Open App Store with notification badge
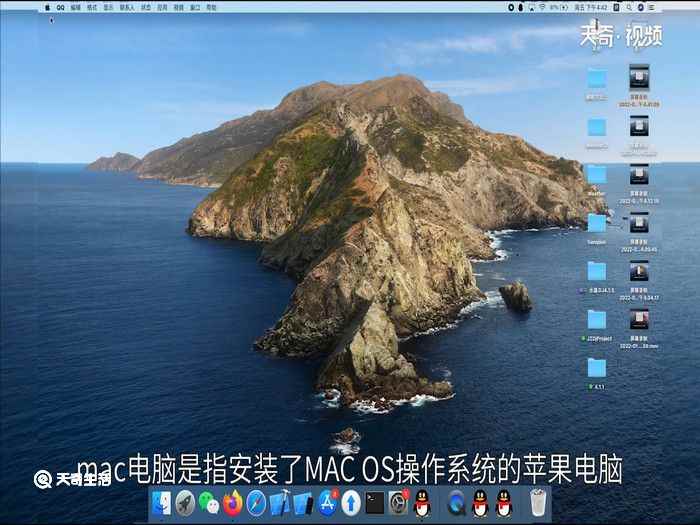 point(328,503)
